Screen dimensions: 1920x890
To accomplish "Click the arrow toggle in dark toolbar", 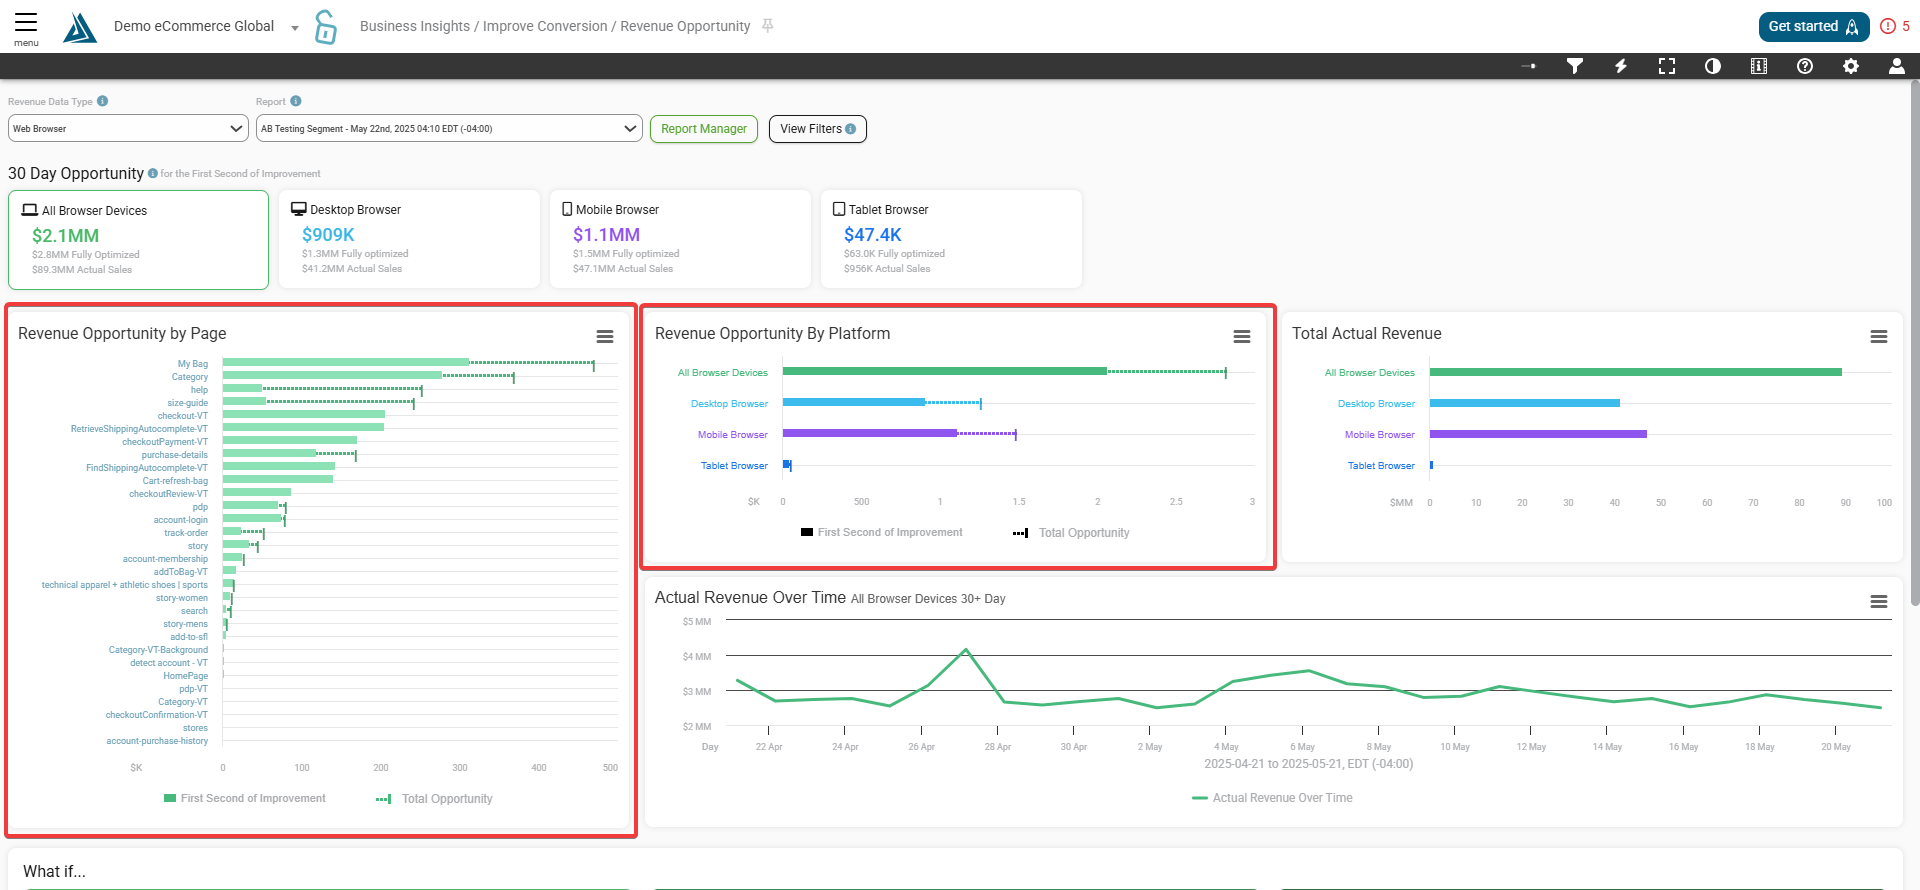I will coord(1529,66).
